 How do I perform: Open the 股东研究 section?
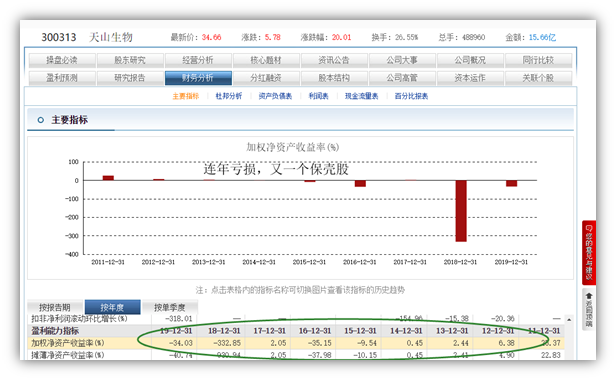(x=130, y=60)
